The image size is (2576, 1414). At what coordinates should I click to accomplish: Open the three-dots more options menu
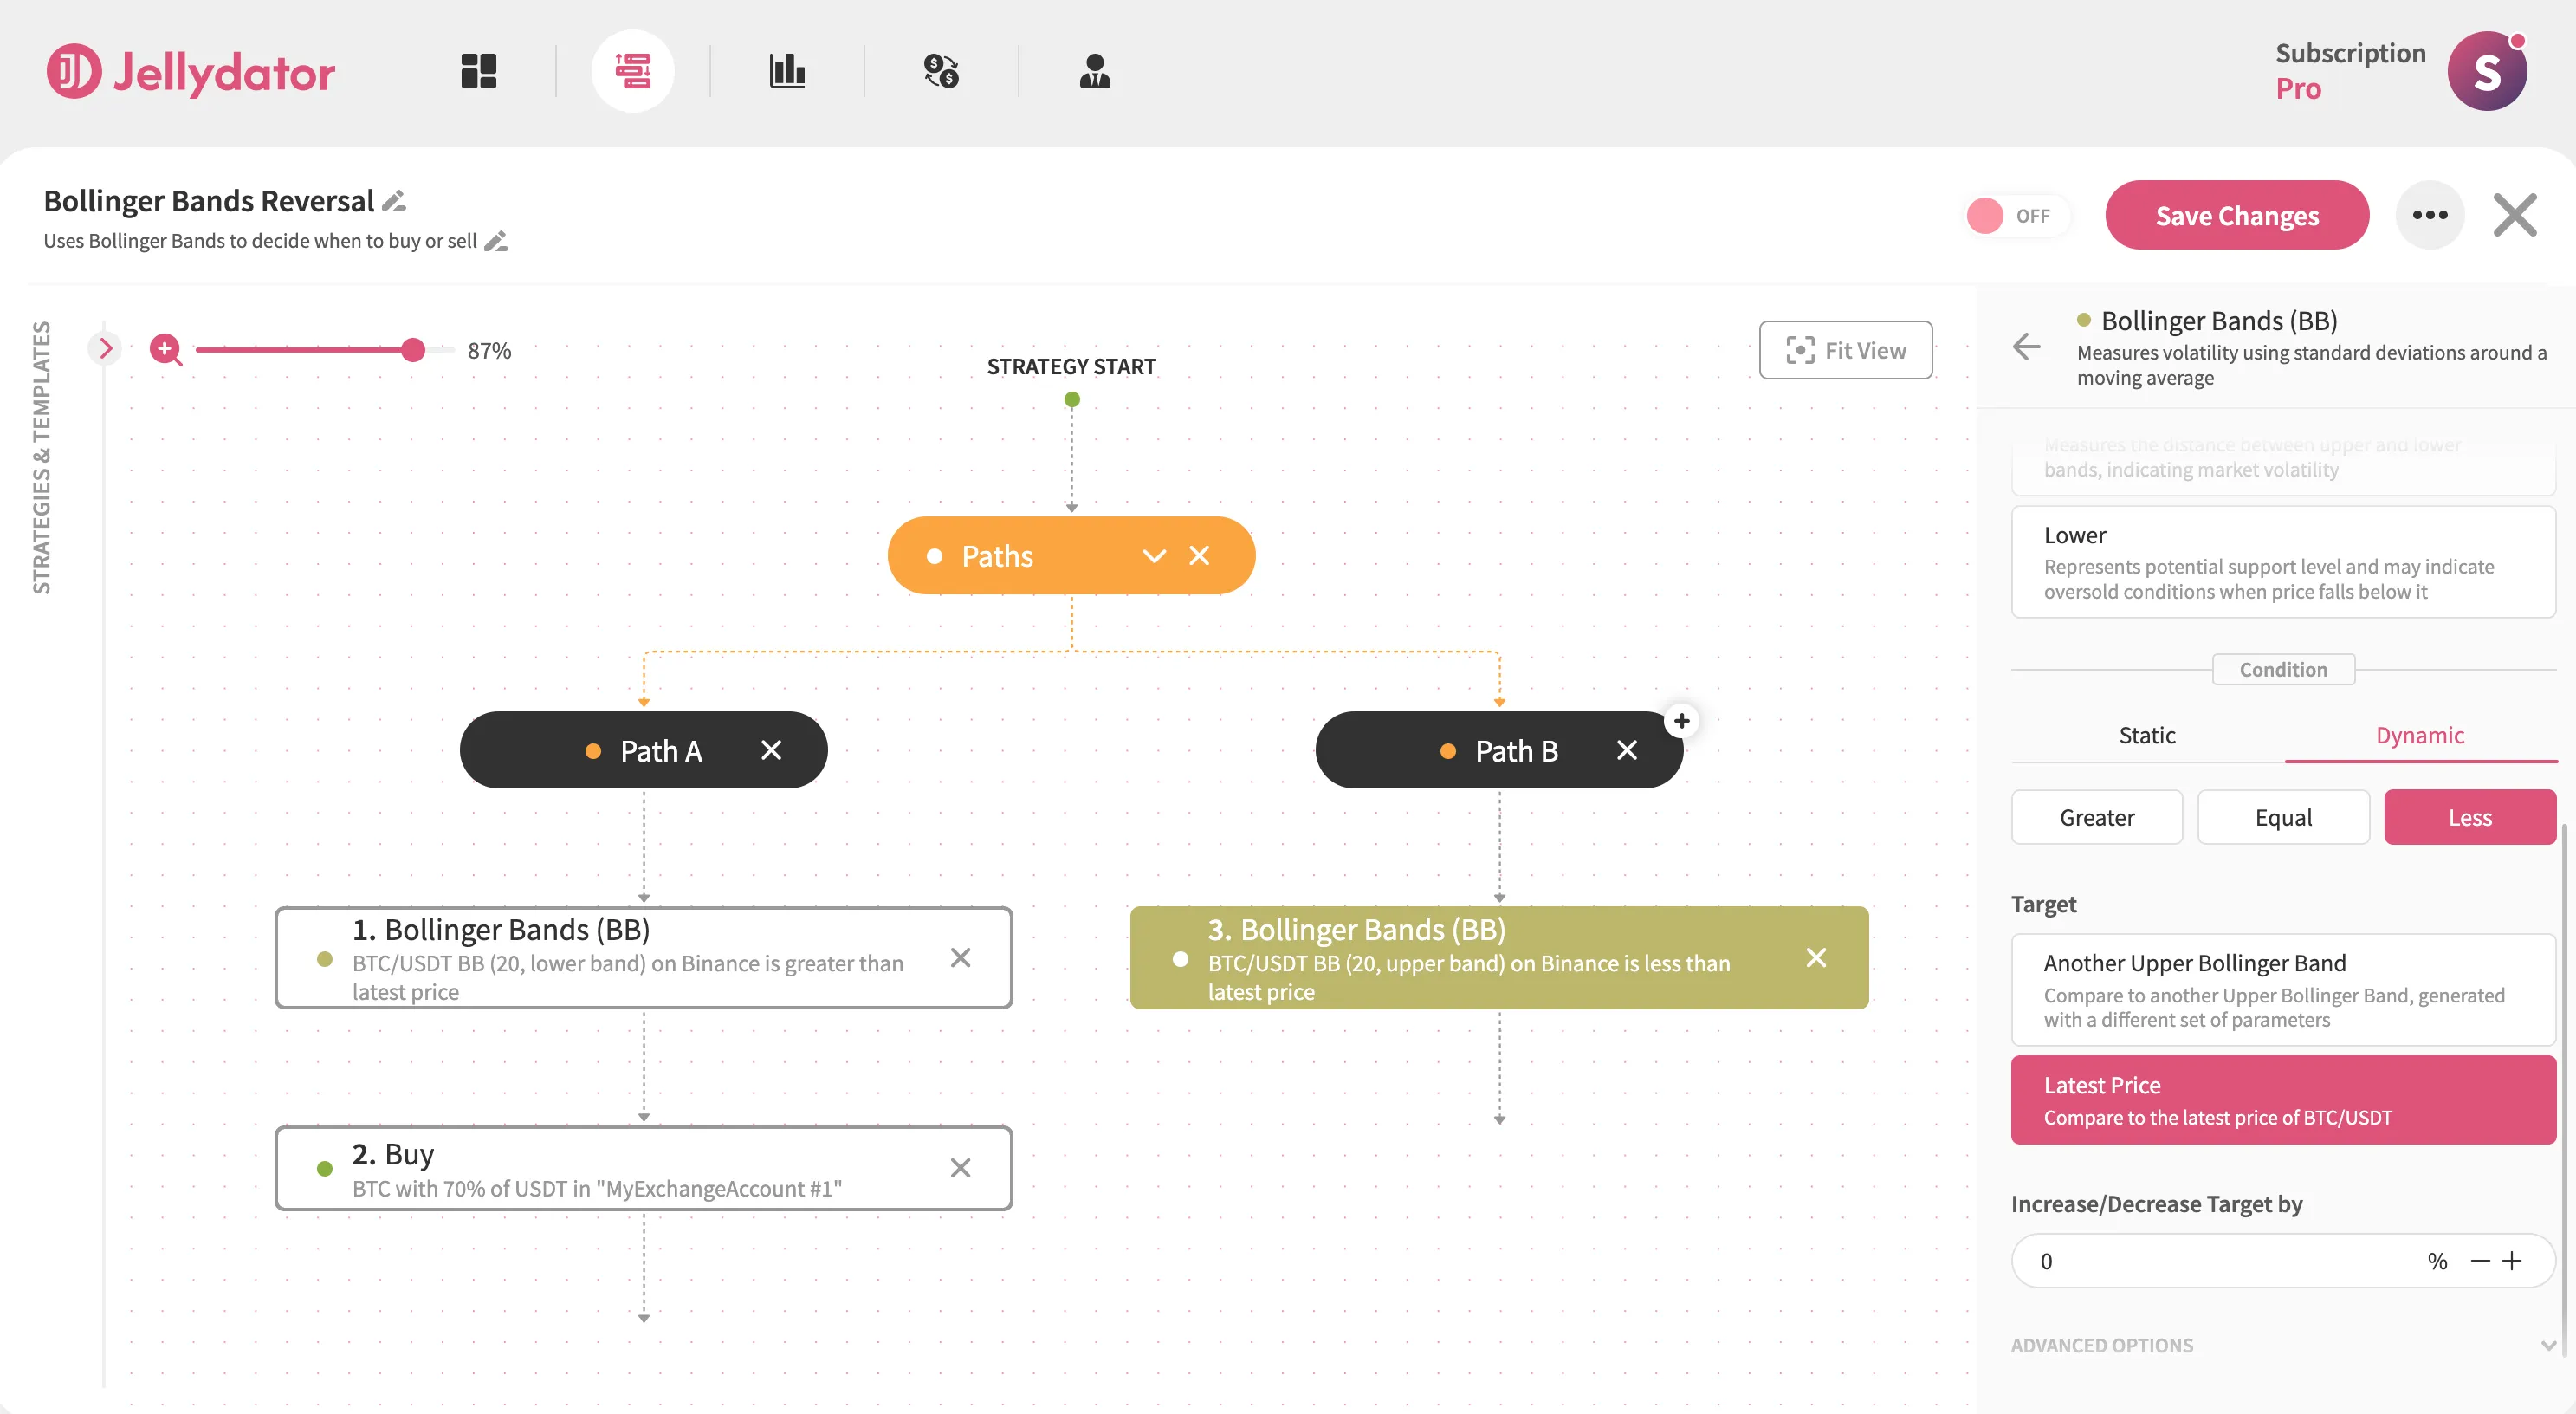2430,215
